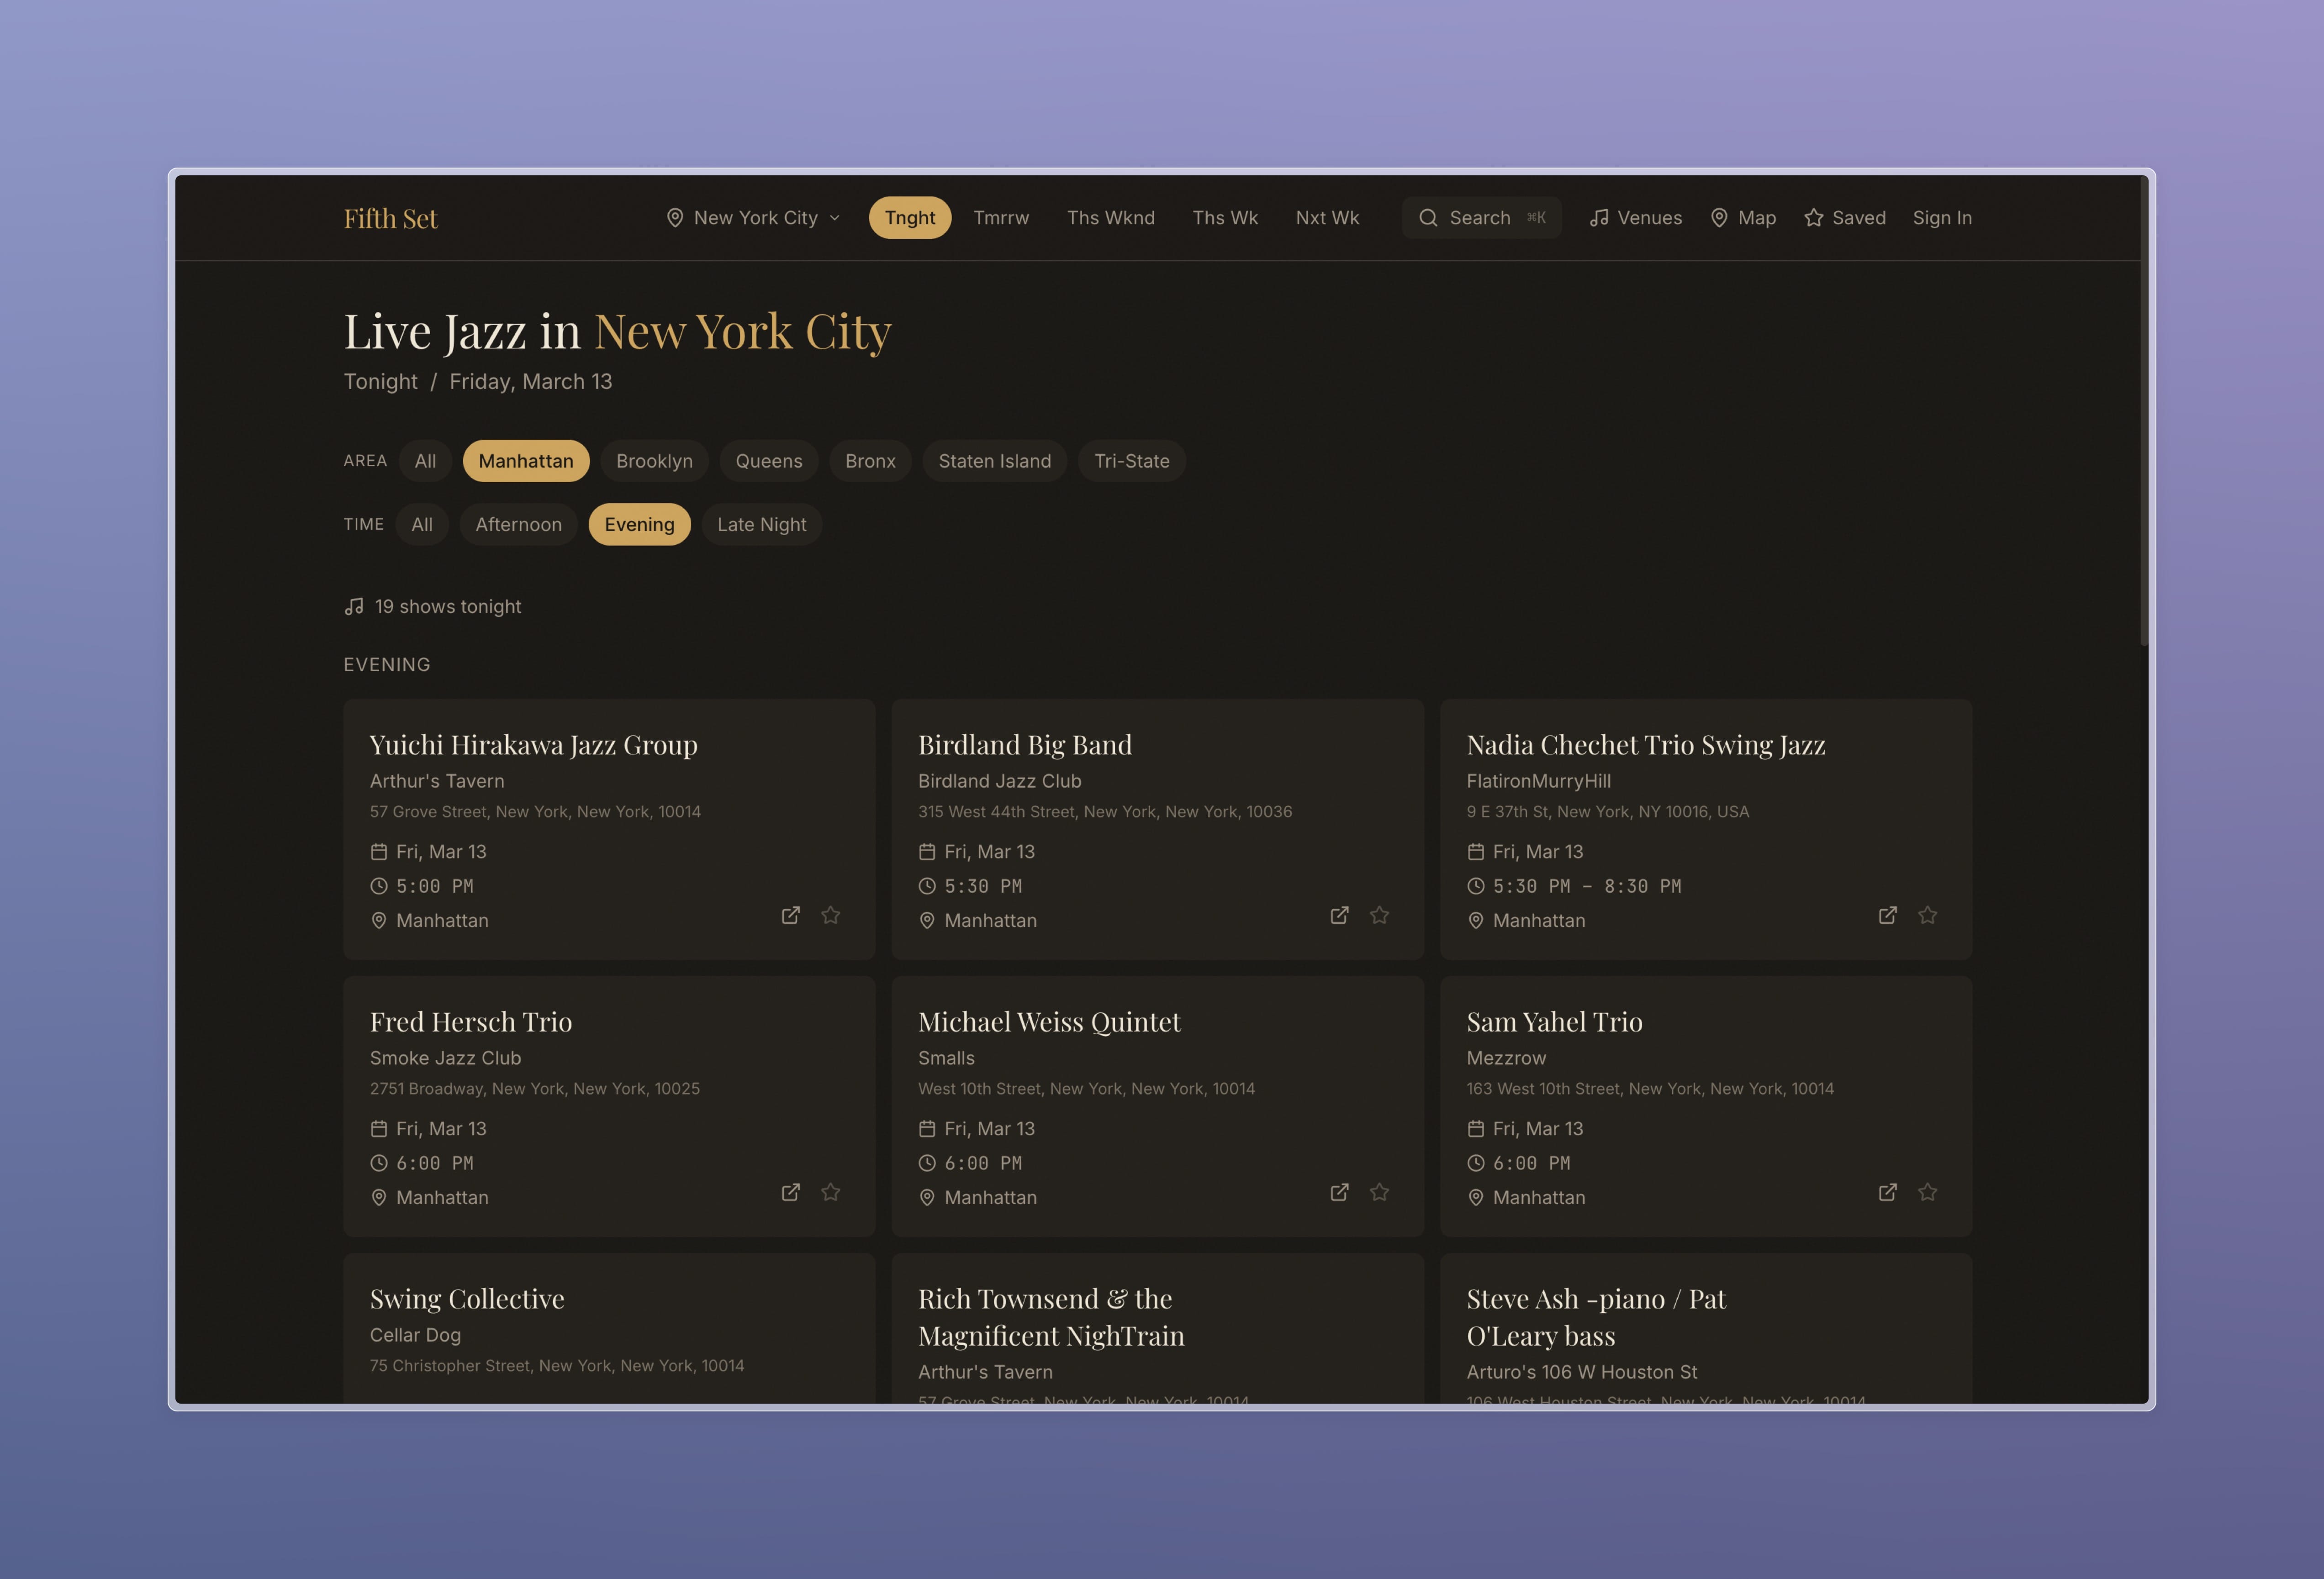Open external link for Birdland Big Band
The width and height of the screenshot is (2324, 1579).
[x=1339, y=915]
